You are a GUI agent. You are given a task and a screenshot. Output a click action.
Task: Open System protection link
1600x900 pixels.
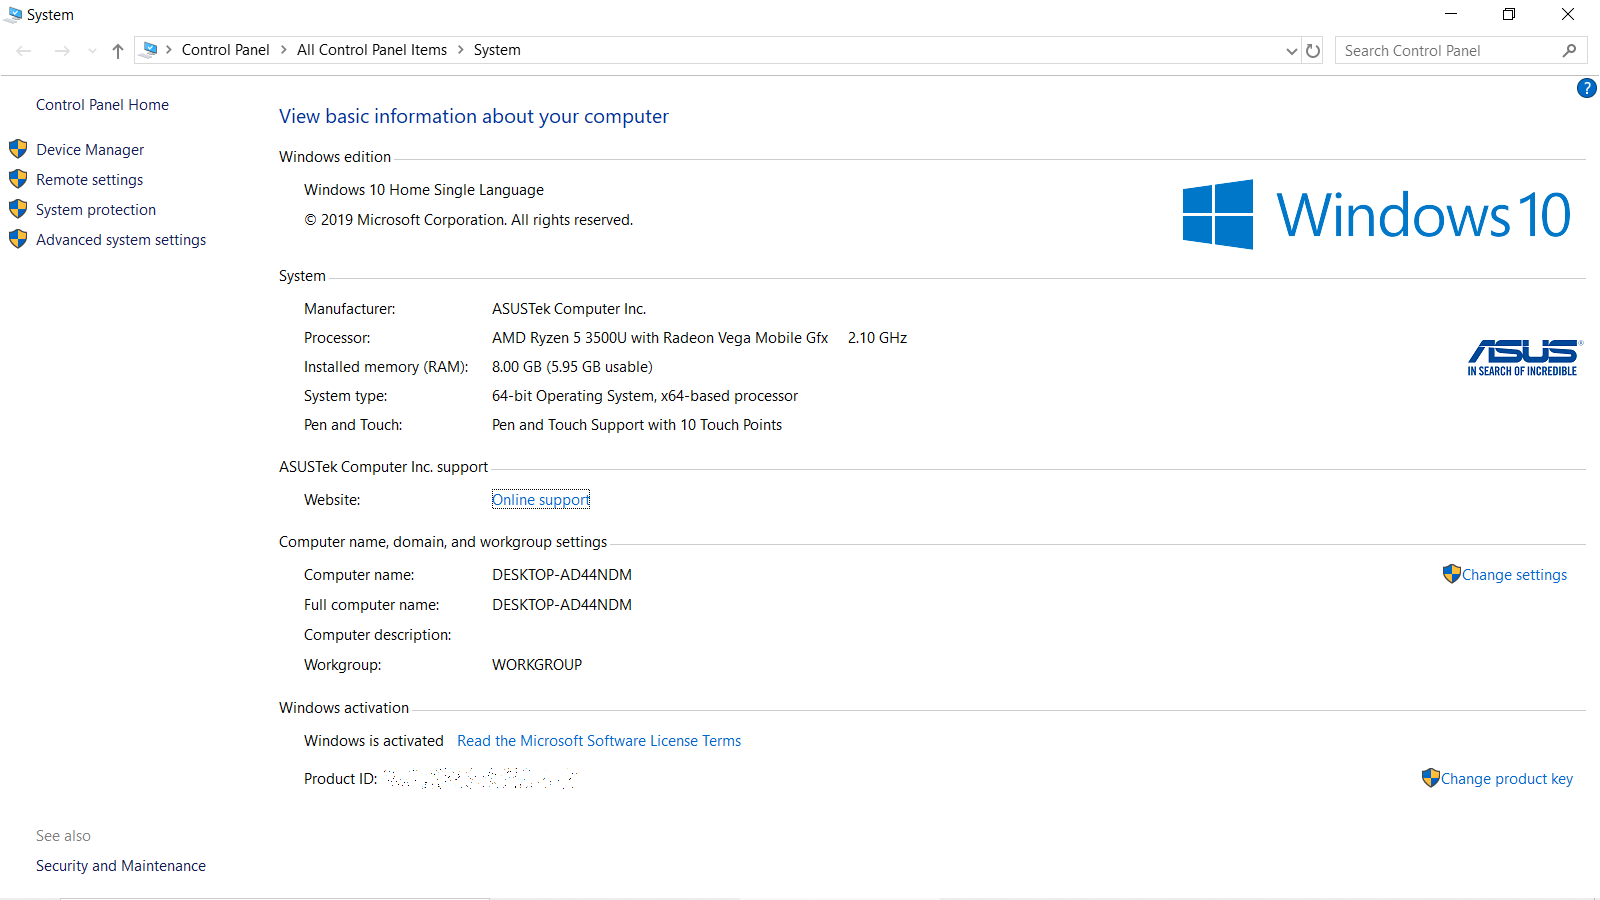[x=96, y=210]
